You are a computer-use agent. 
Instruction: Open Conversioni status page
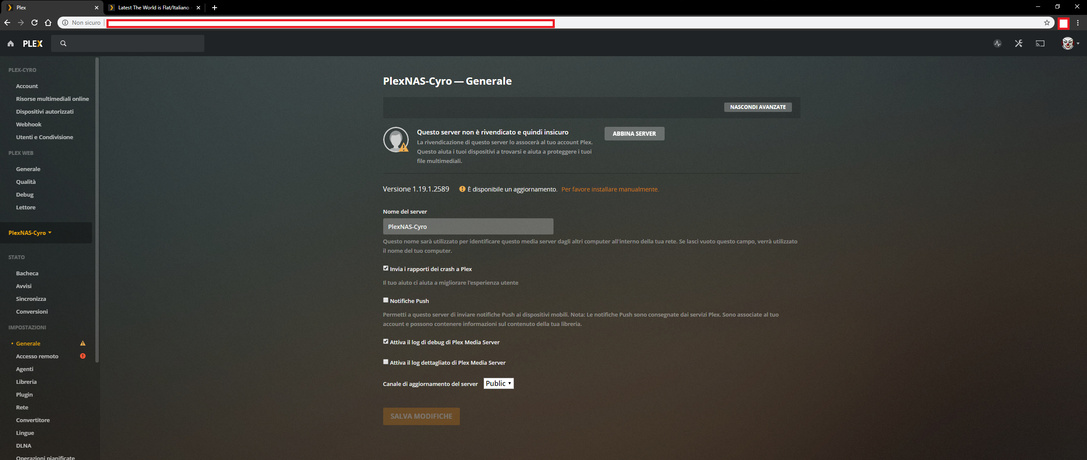(32, 312)
